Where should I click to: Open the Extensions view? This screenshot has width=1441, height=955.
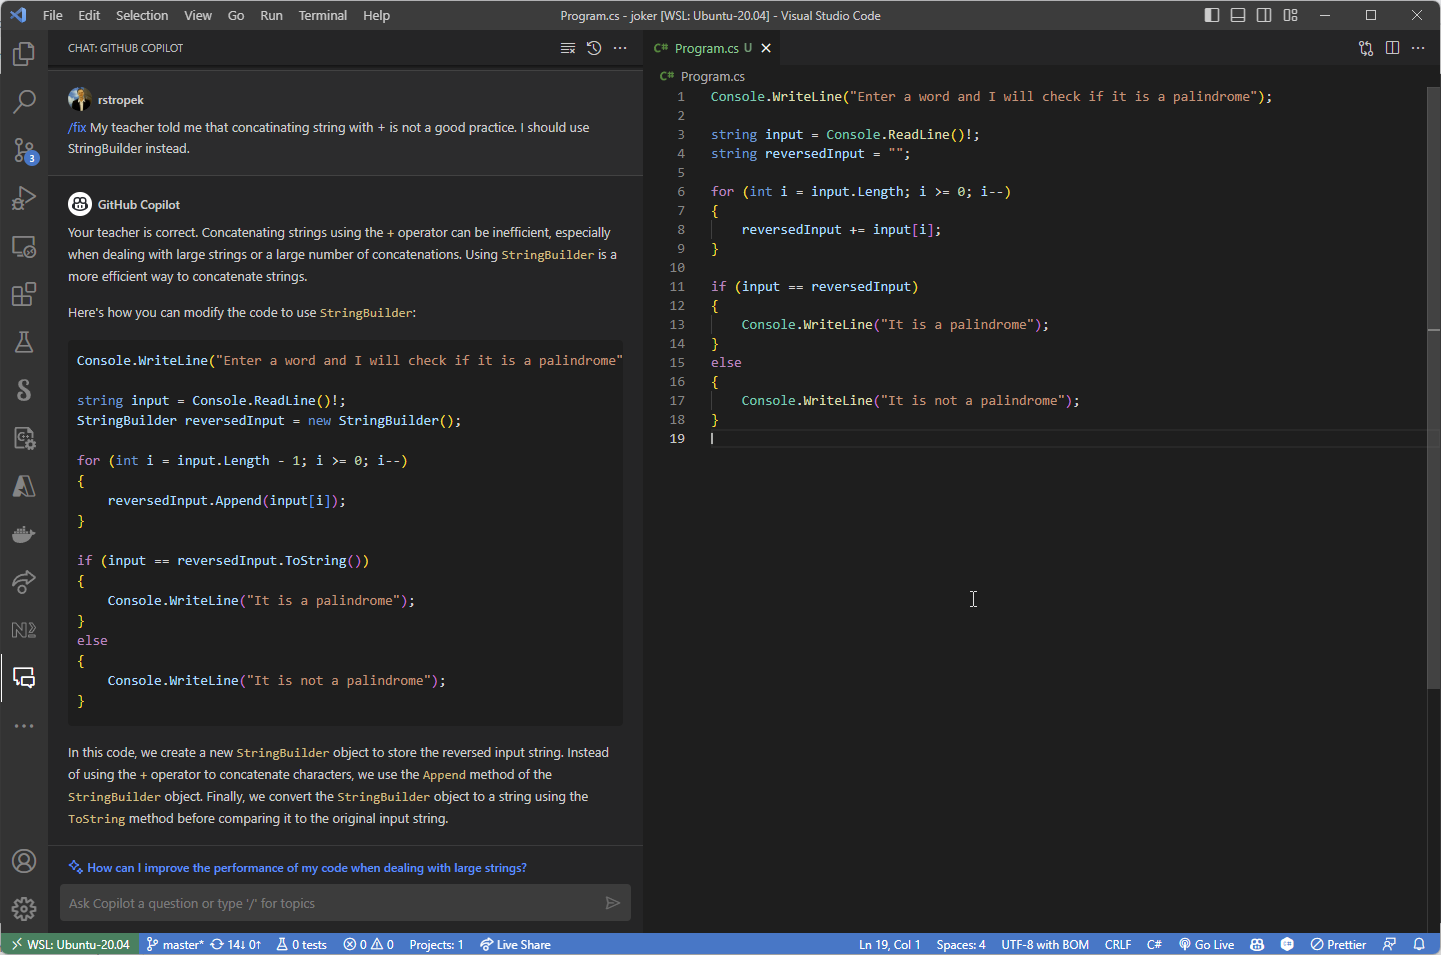pyautogui.click(x=24, y=294)
